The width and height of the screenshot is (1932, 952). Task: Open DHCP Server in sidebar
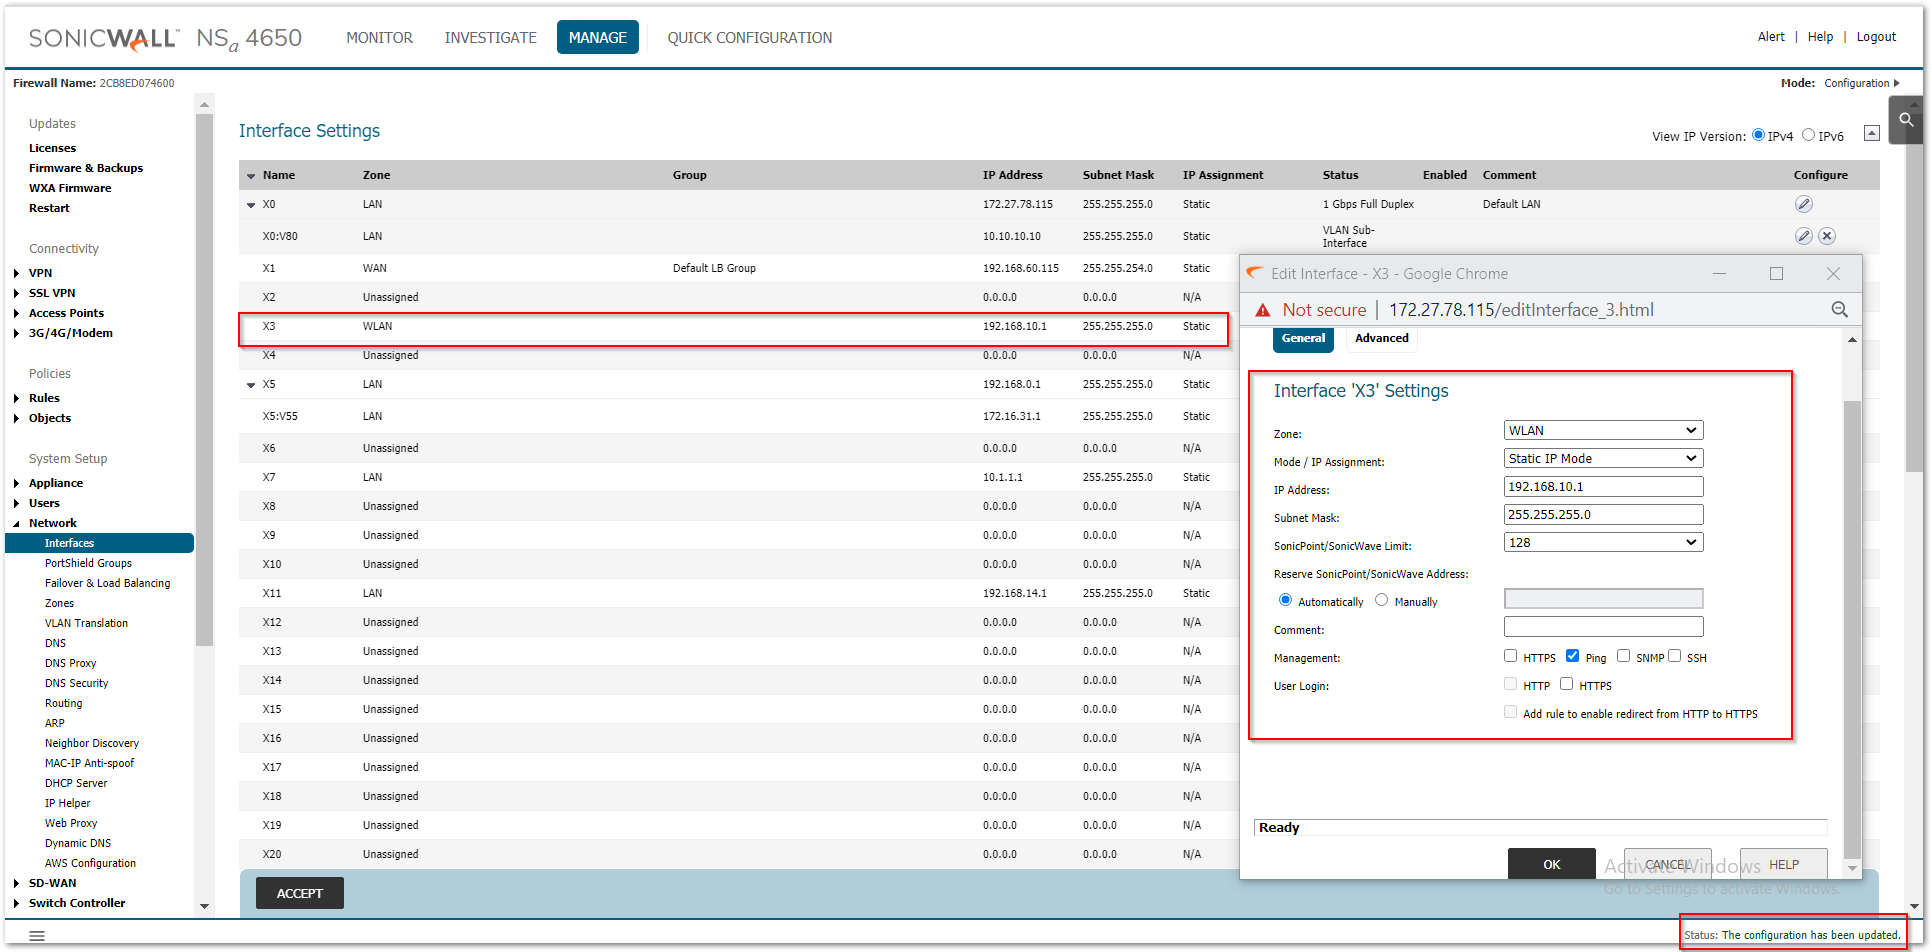pos(76,783)
